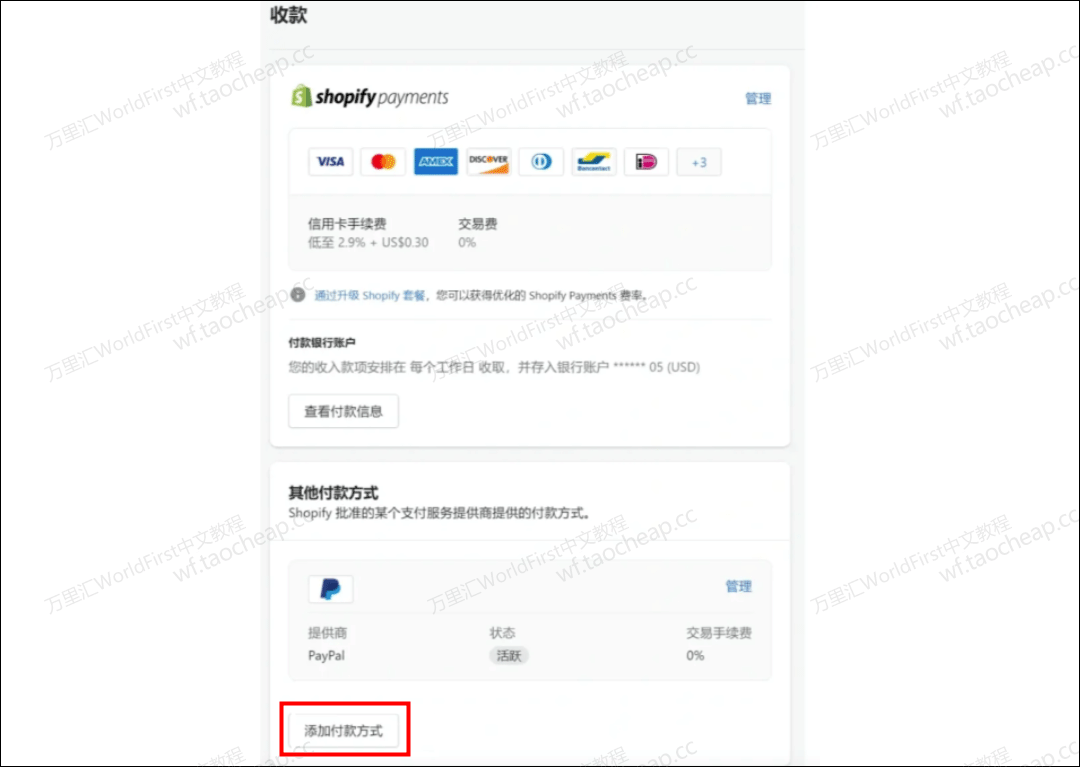
Task: Click the 添加付款方式 button
Action: 343,730
